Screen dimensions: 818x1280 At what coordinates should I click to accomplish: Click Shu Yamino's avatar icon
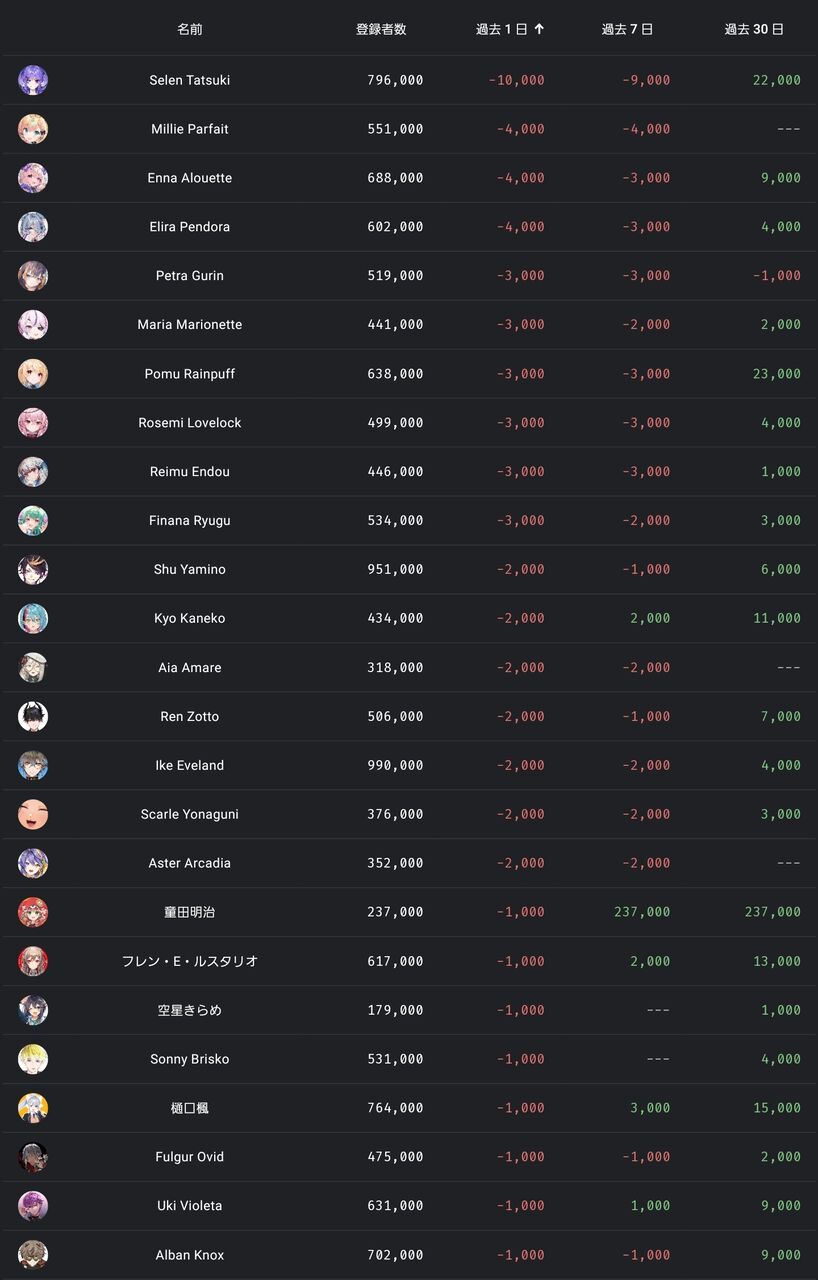click(x=33, y=570)
